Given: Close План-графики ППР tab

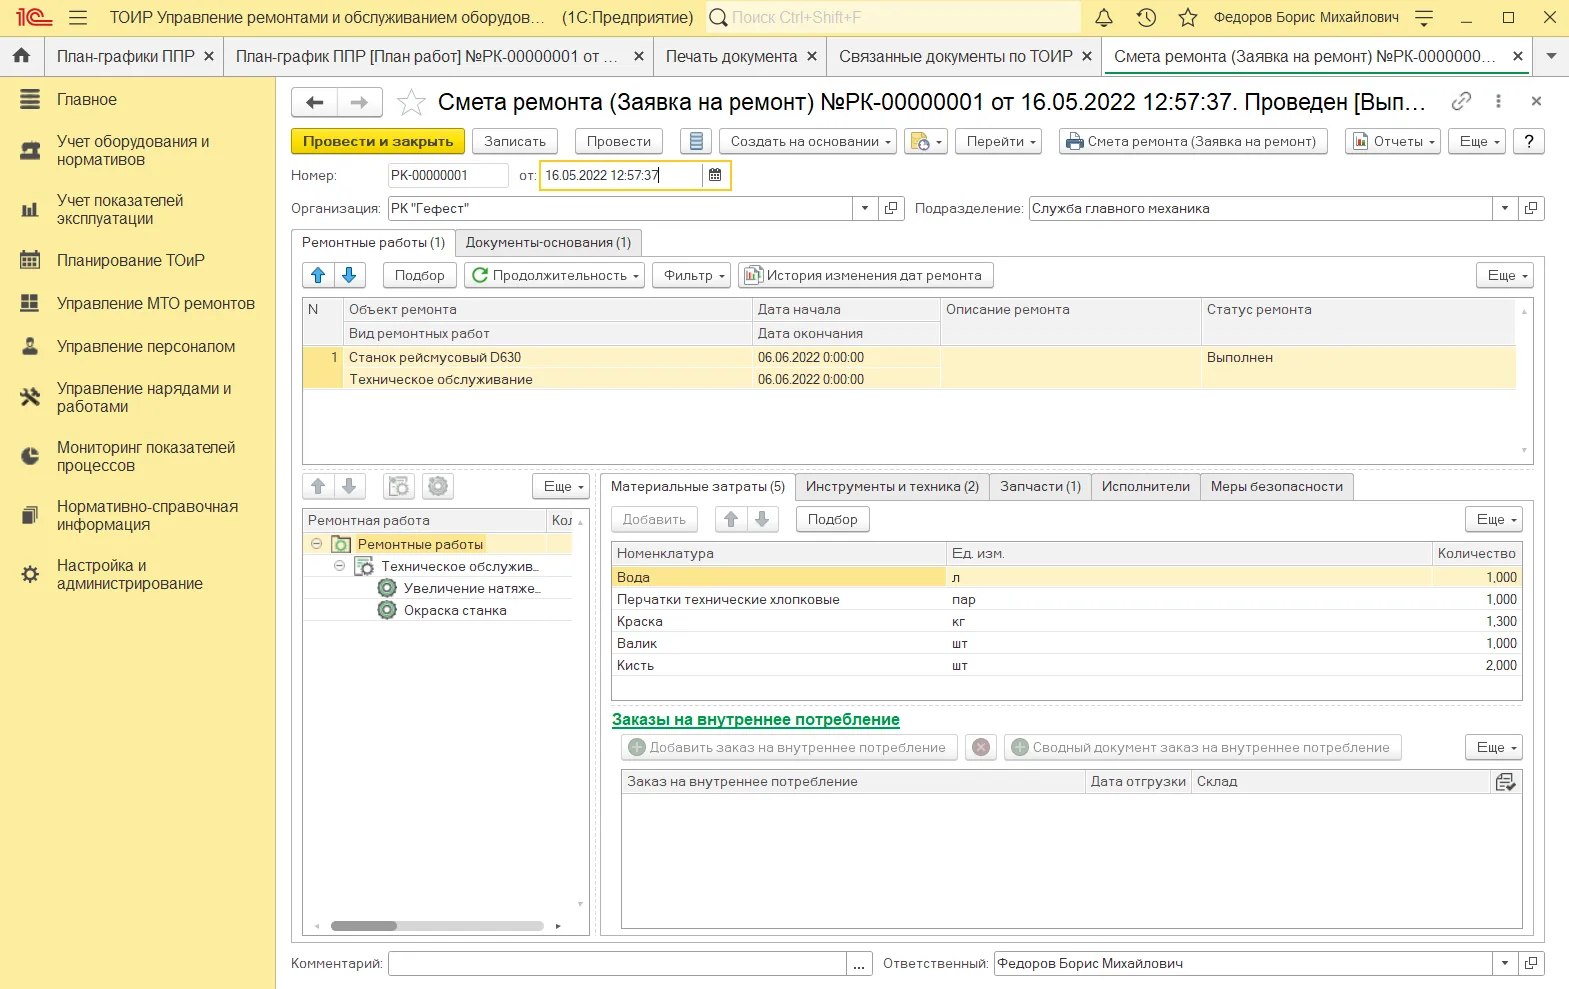Looking at the screenshot, I should tap(209, 56).
